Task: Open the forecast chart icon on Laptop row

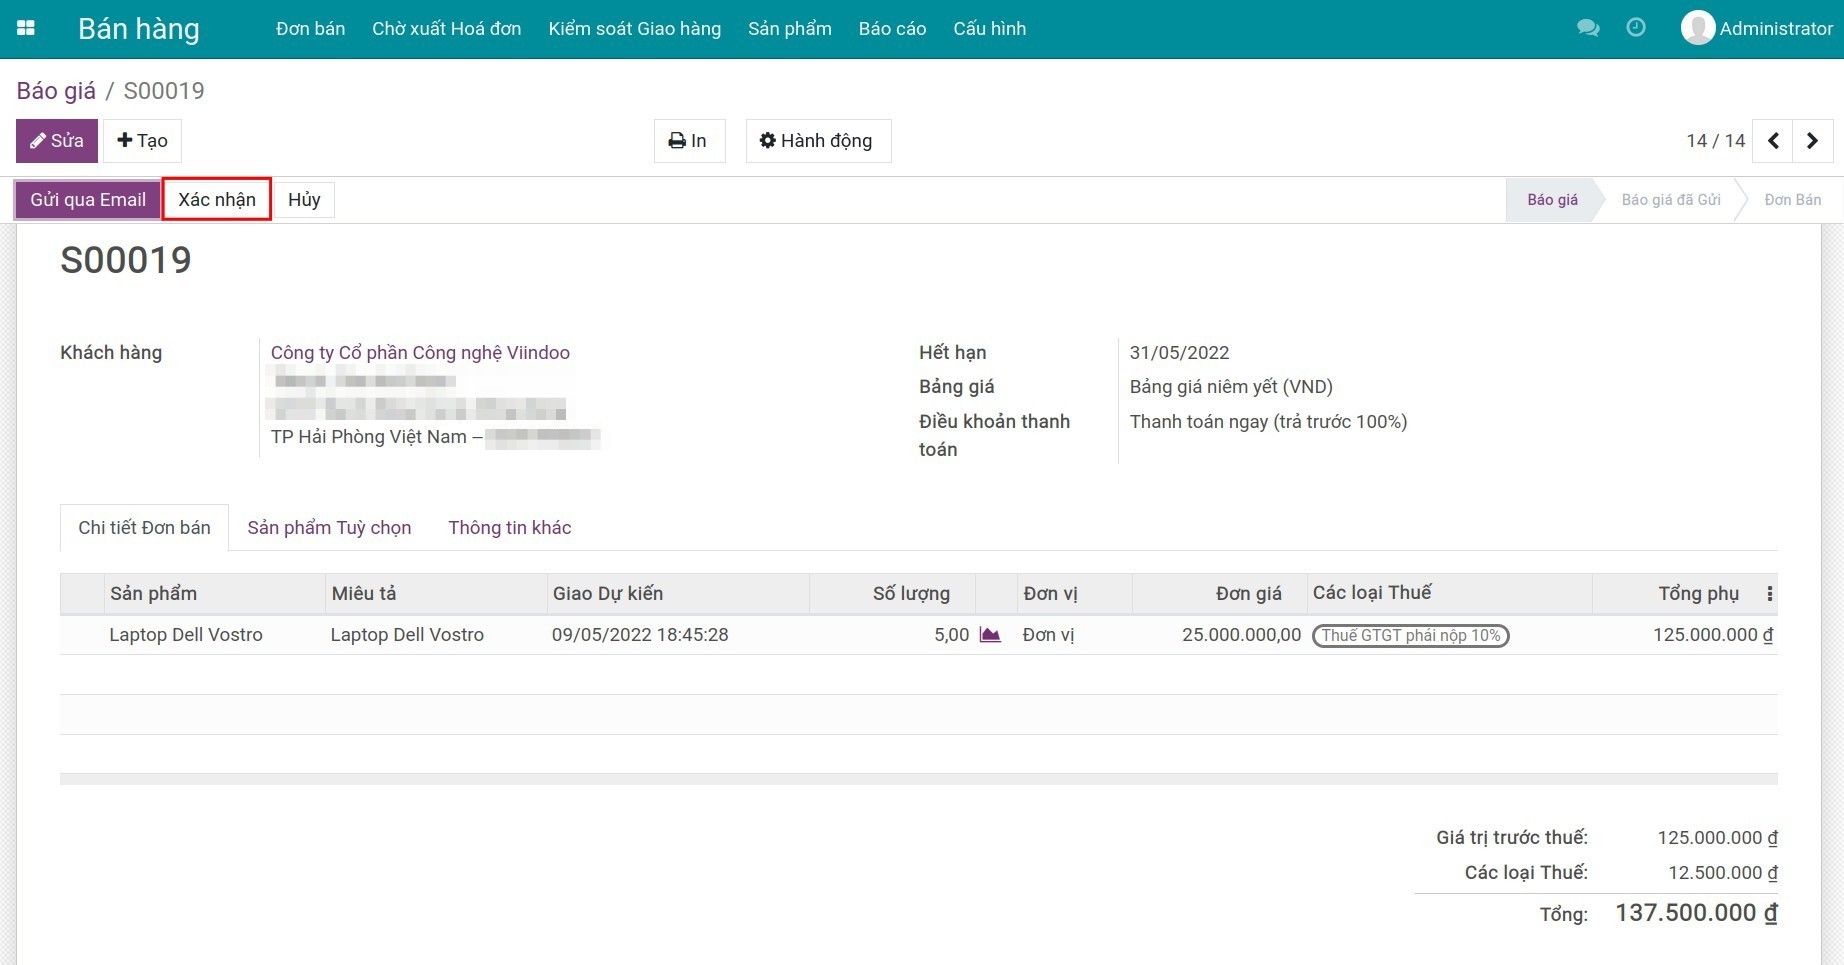Action: coord(990,634)
